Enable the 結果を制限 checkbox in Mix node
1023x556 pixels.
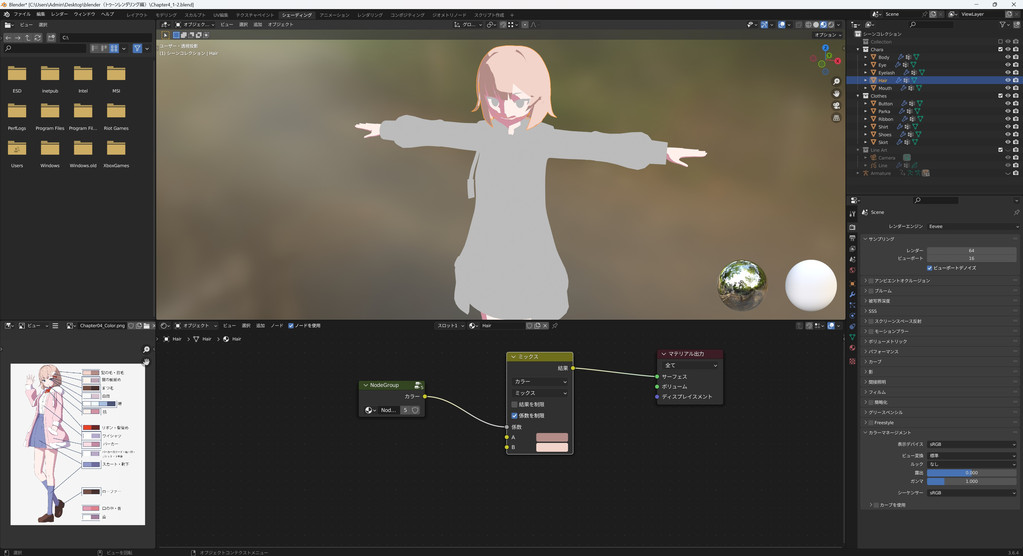click(515, 404)
